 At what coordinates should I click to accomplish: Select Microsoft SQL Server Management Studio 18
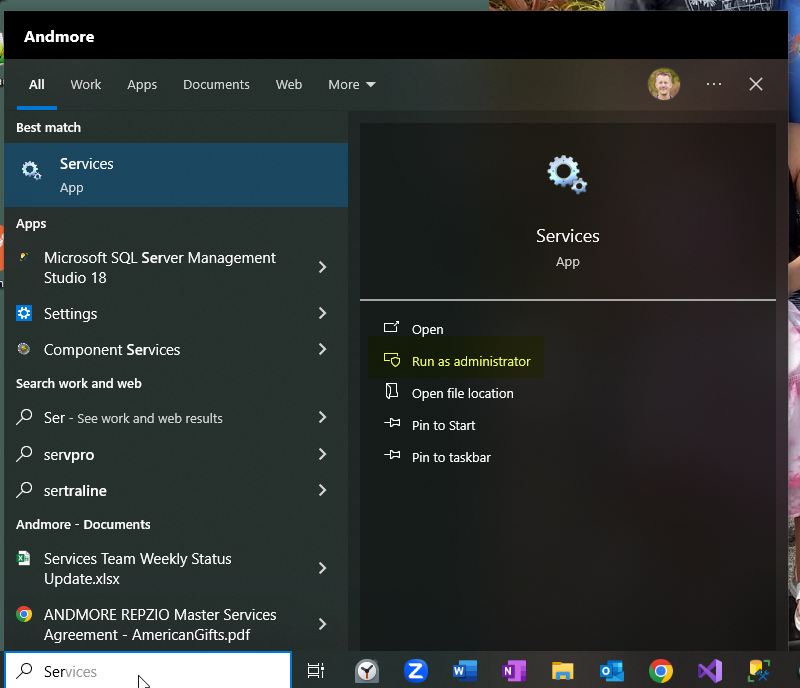(x=160, y=267)
